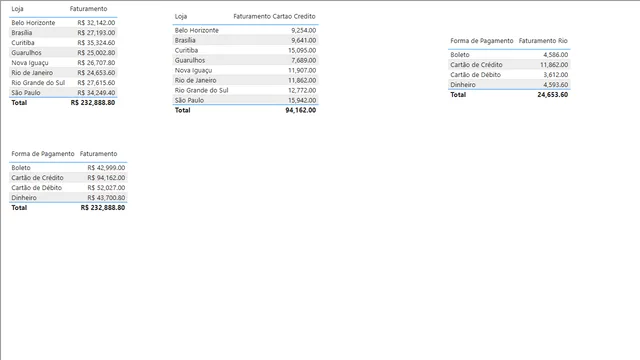Select the 9,641.00 value

pos(303,40)
